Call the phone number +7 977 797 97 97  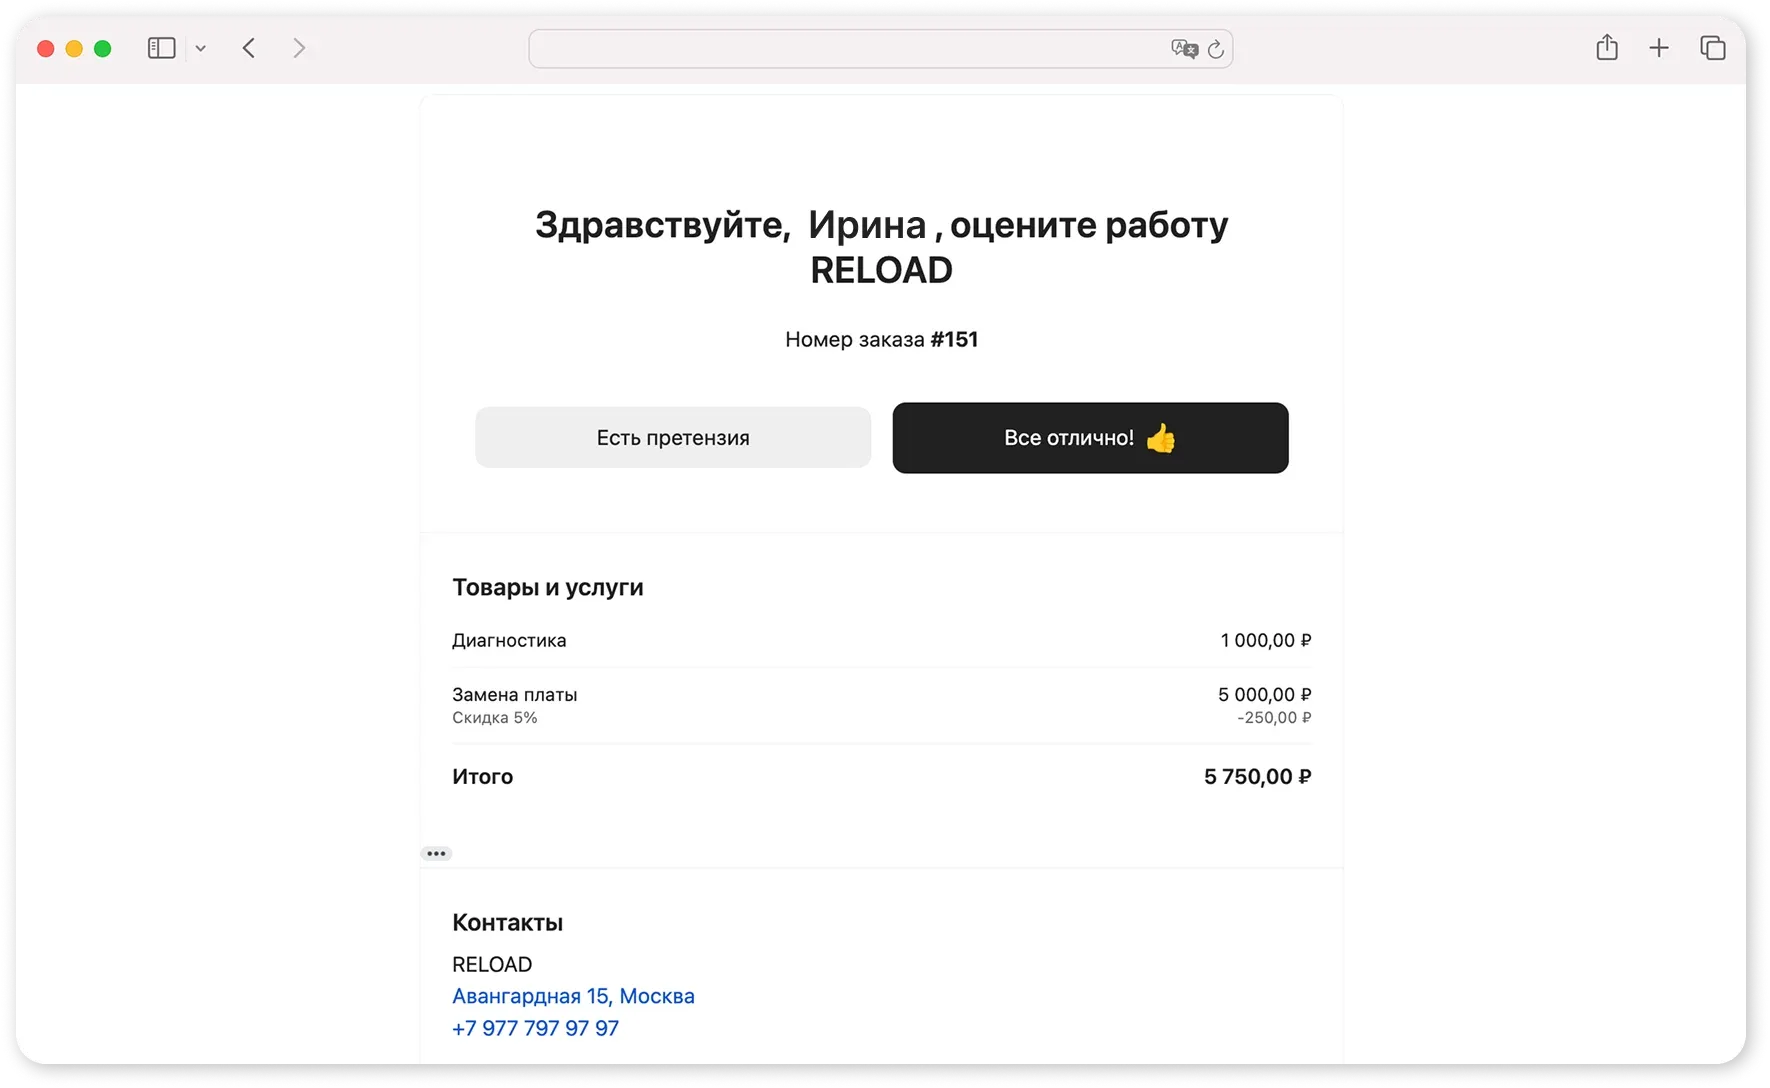click(x=535, y=1027)
